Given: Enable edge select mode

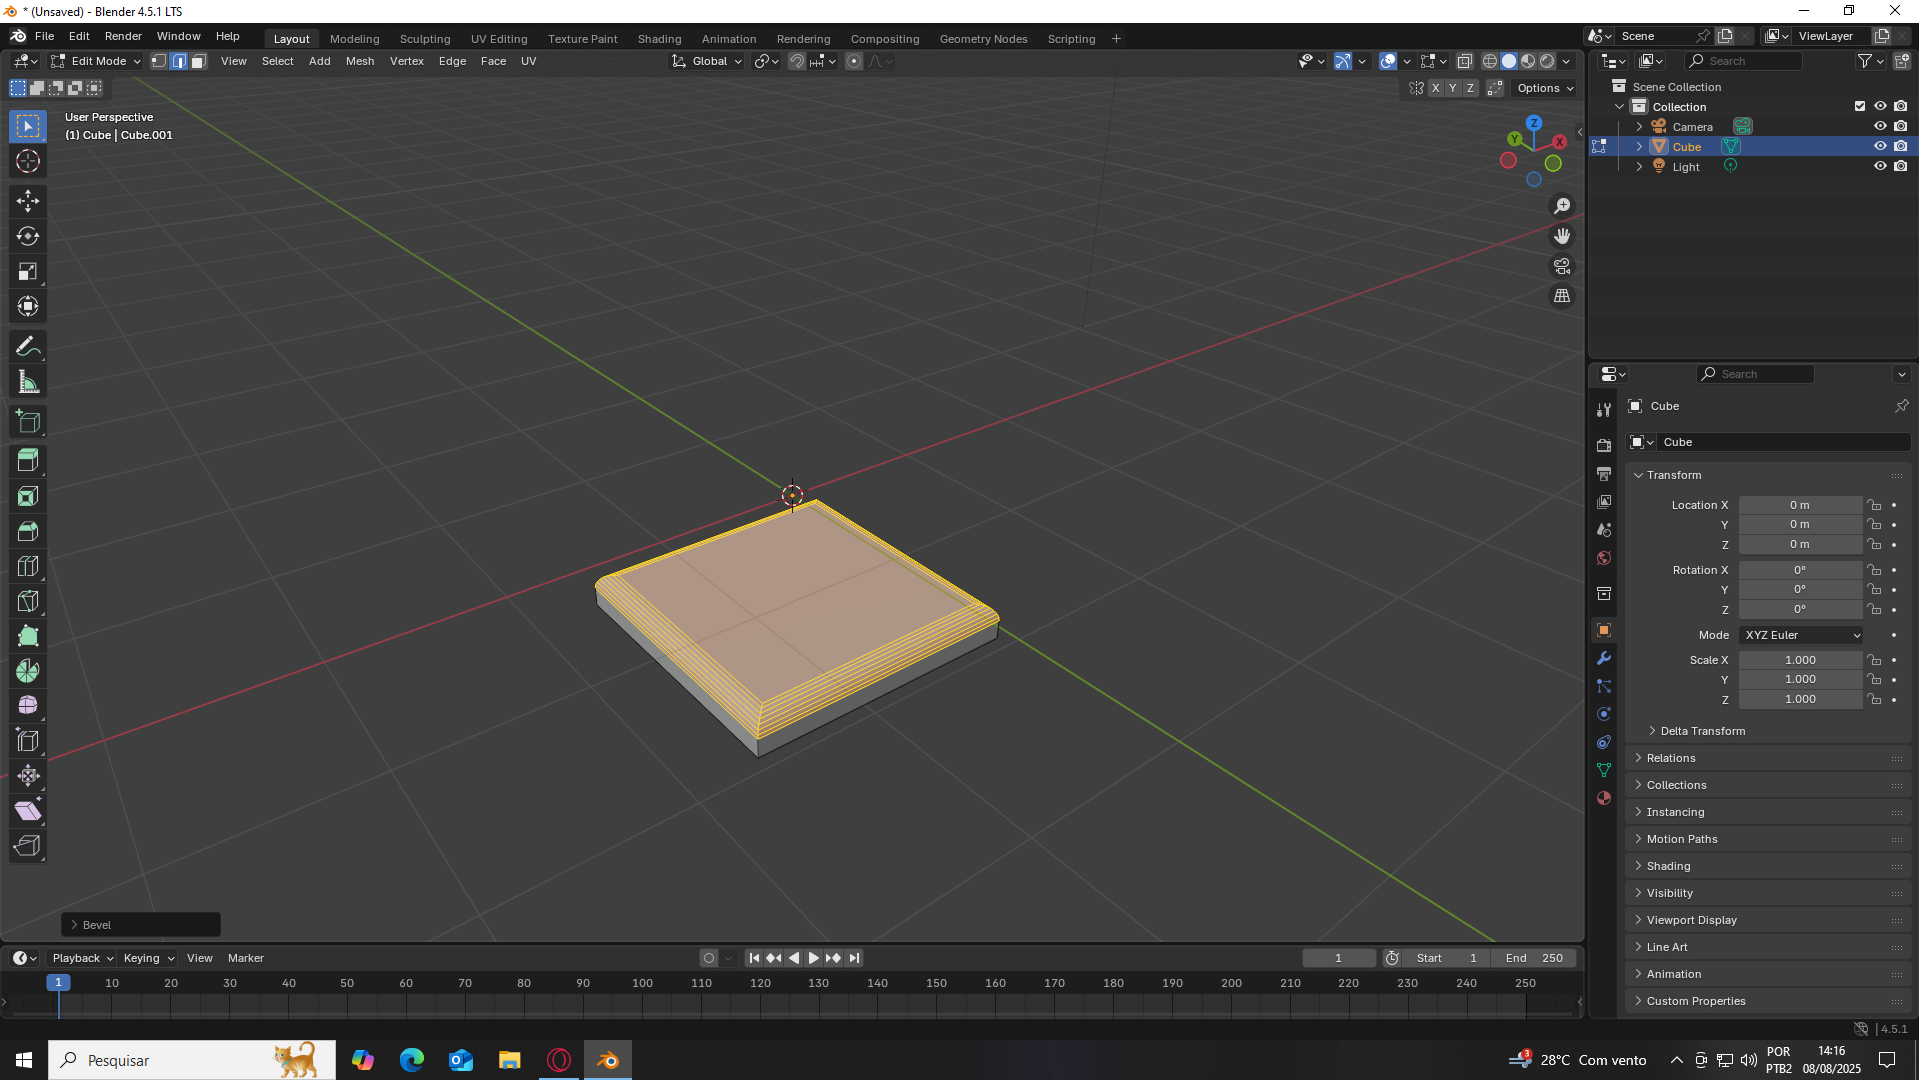Looking at the screenshot, I should (179, 61).
